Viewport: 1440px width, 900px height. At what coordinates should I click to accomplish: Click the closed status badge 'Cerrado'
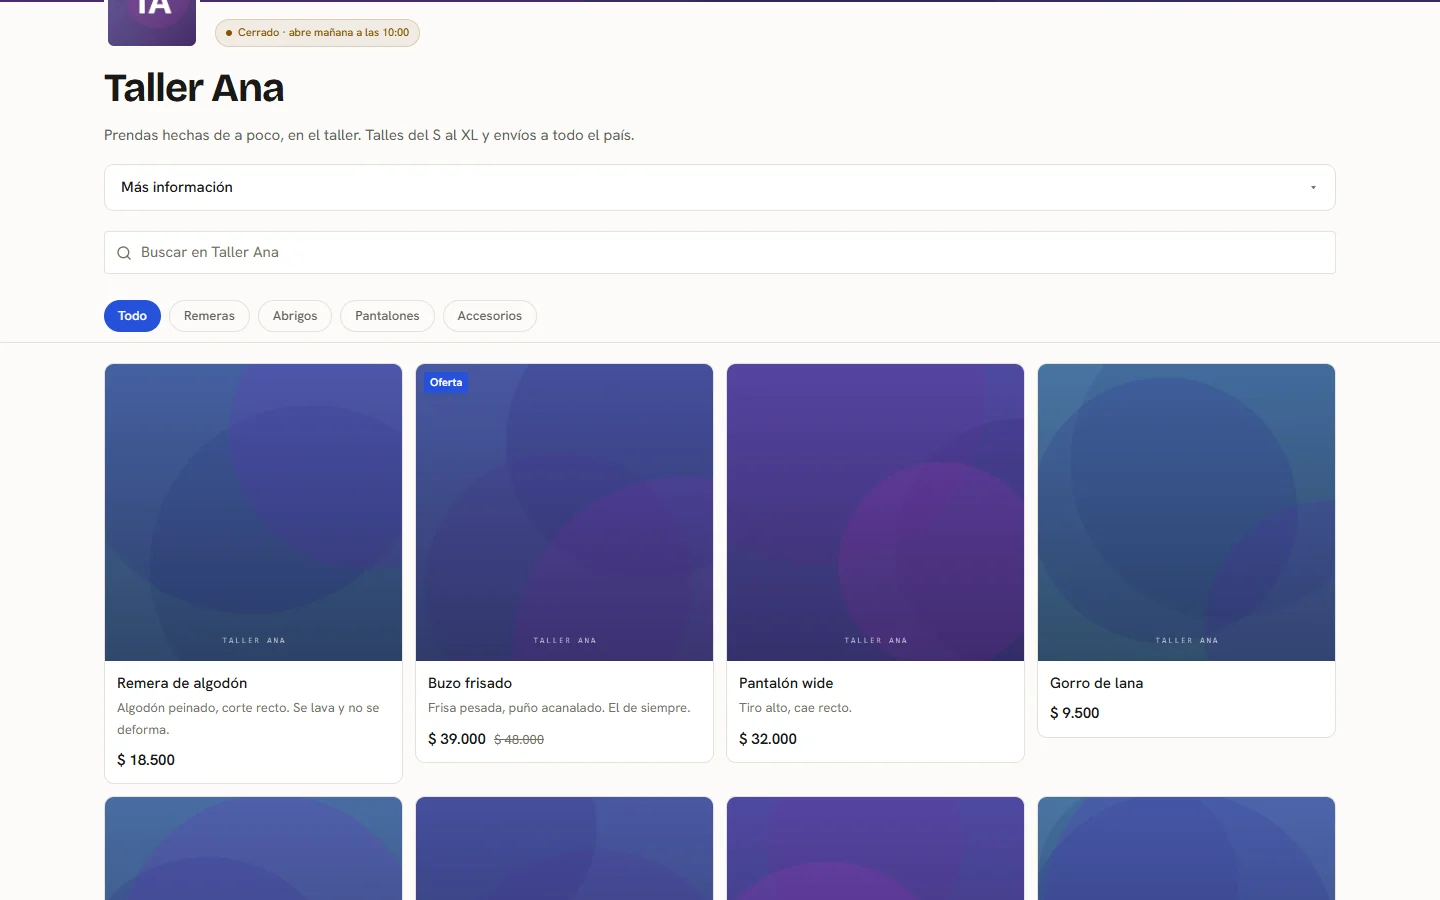coord(317,33)
